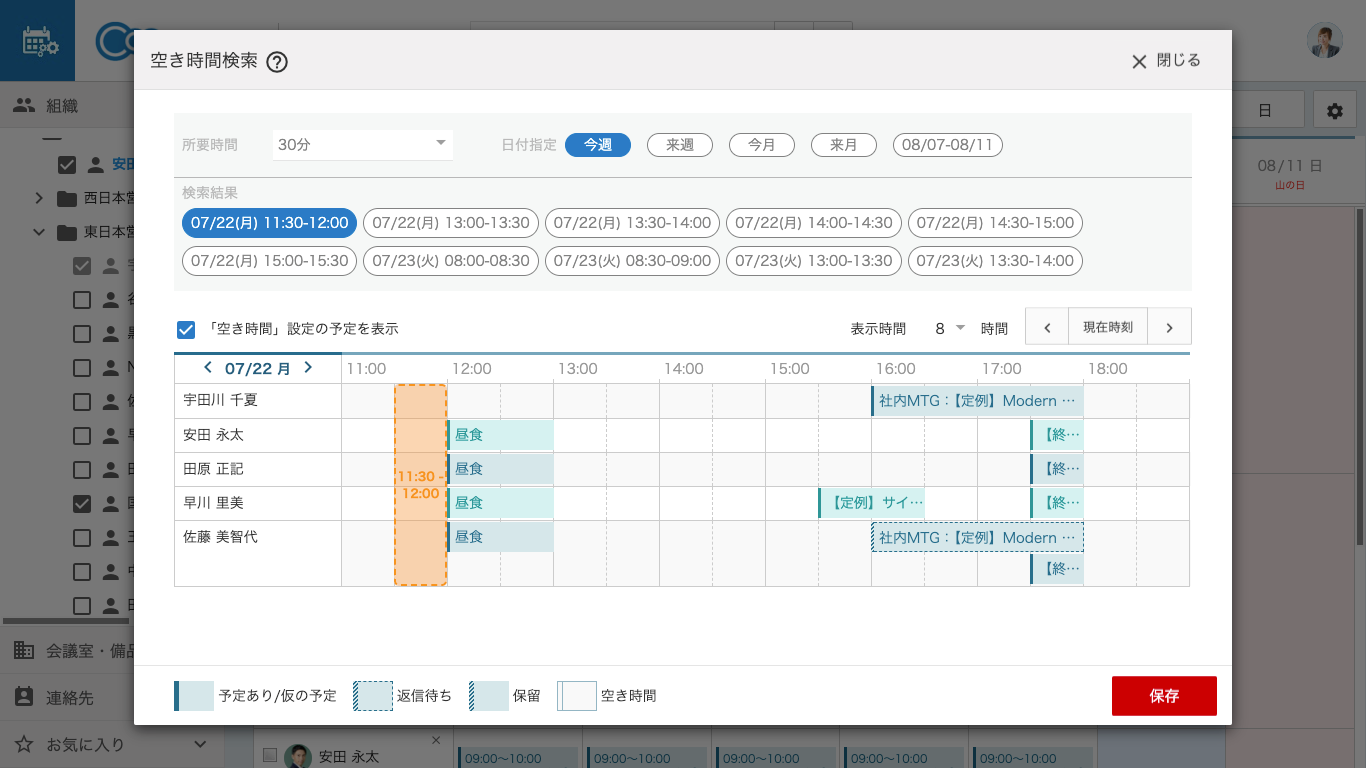Click the 現在時刻 button

[x=1107, y=327]
